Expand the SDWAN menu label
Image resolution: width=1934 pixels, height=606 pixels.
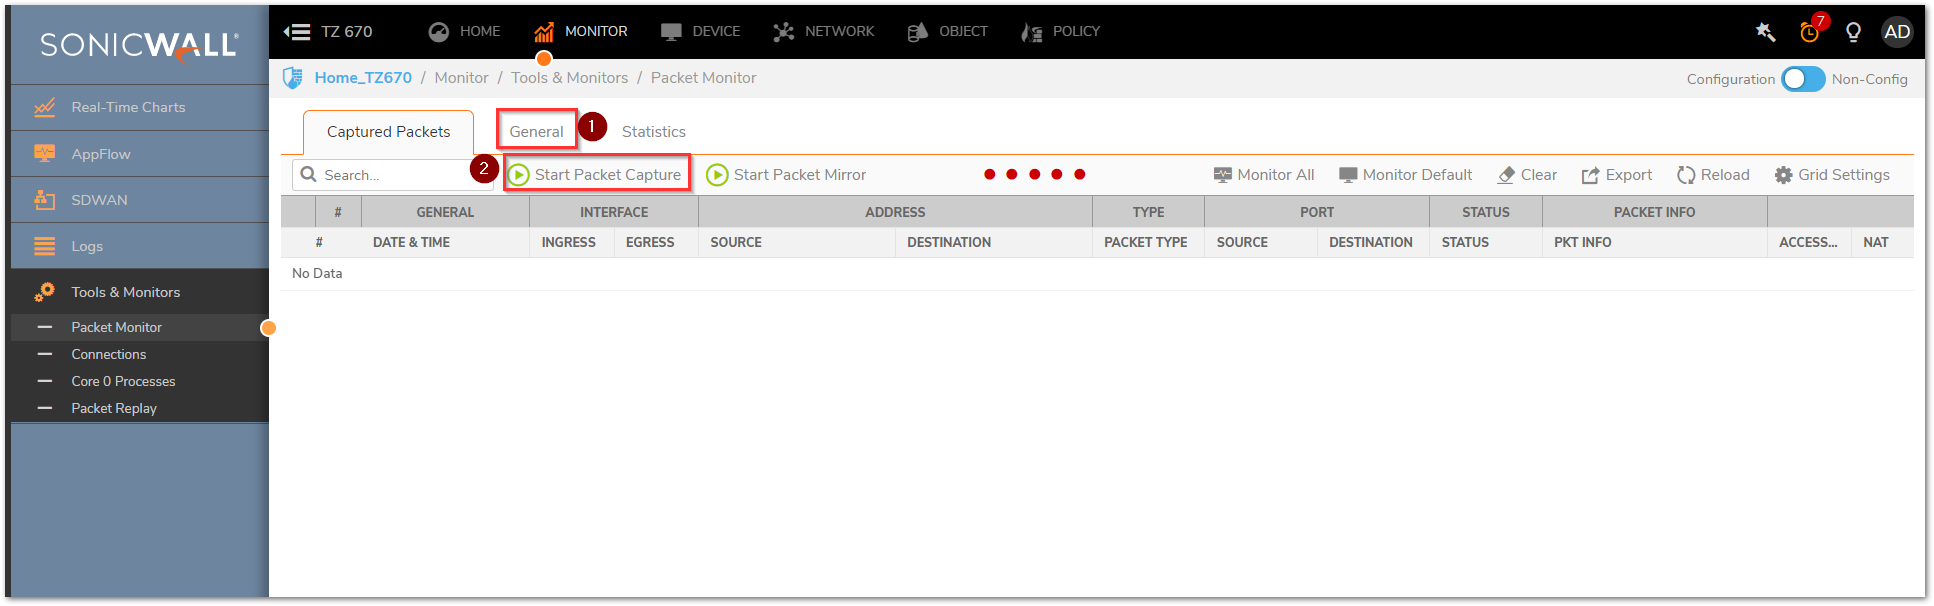click(99, 200)
